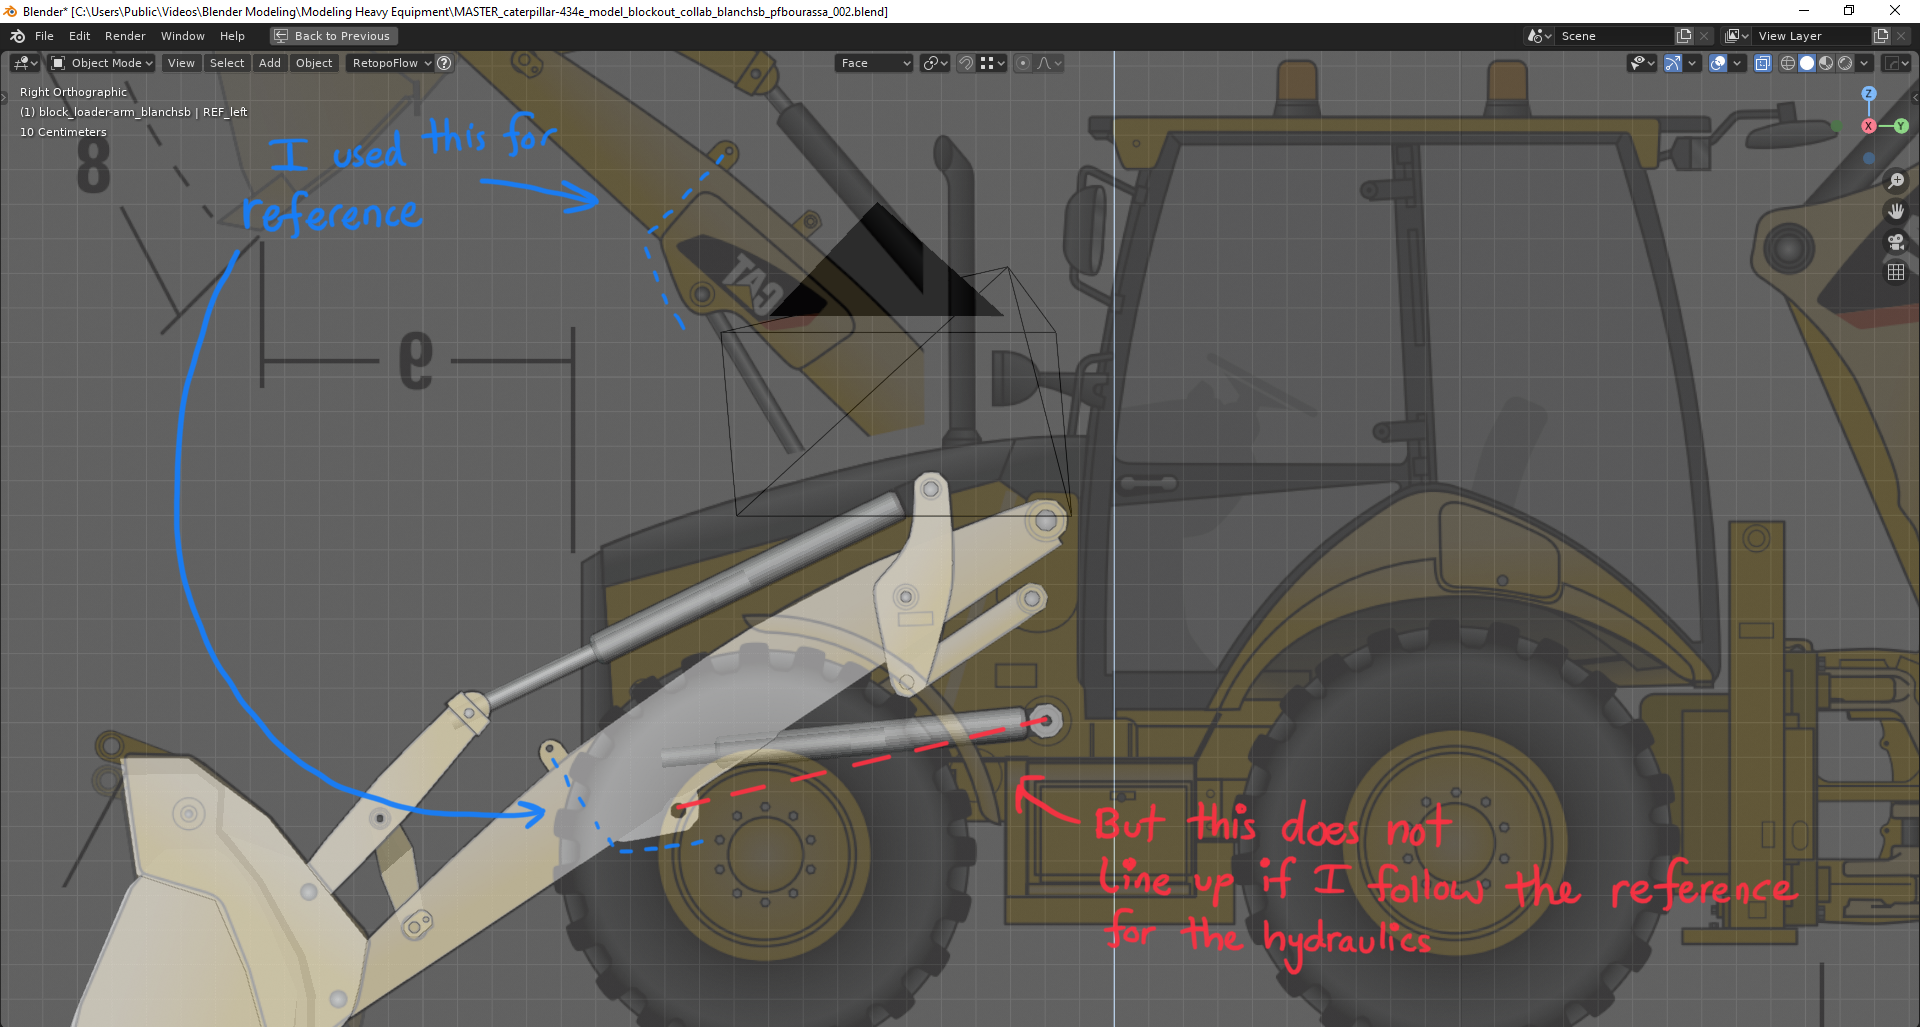The image size is (1920, 1027).
Task: Expand the toolbar with the left-edge arrow
Action: click(4, 97)
